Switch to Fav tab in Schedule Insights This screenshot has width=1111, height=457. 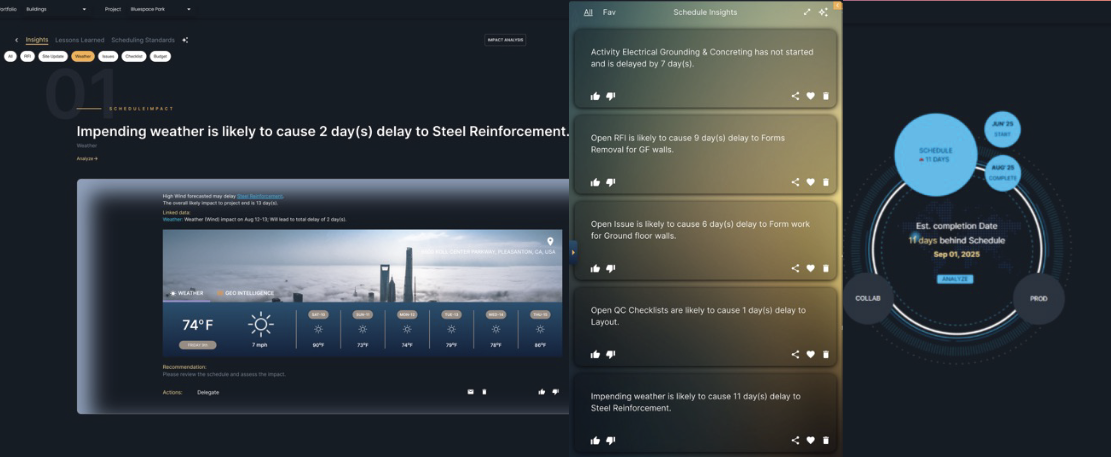pyautogui.click(x=609, y=12)
